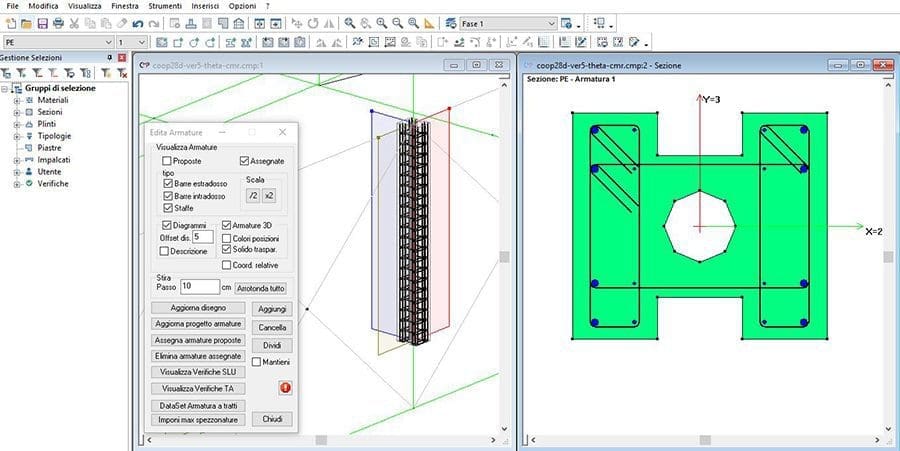Click the last pencil-note icon in second toolbar
Image resolution: width=900 pixels, height=451 pixels.
point(634,42)
